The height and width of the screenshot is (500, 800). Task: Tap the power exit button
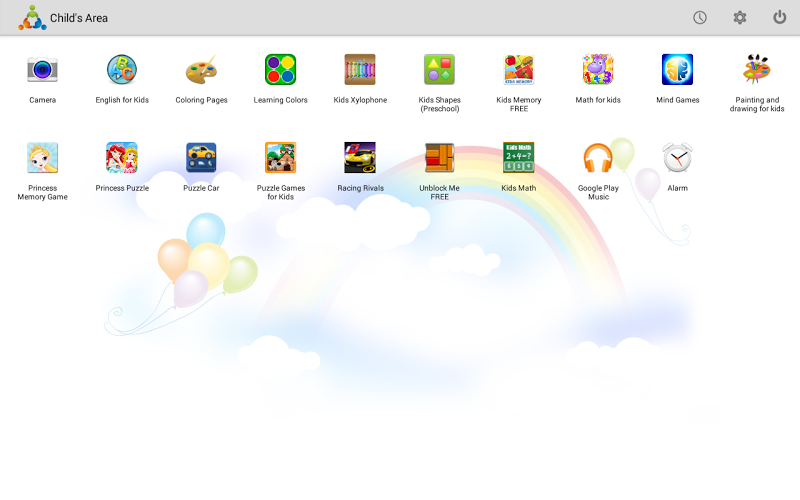click(780, 18)
